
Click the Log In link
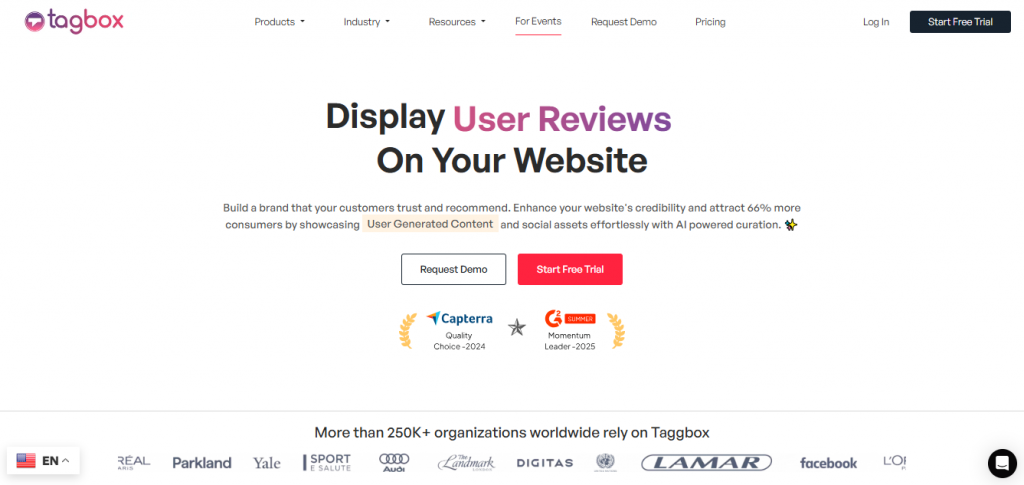pos(875,22)
